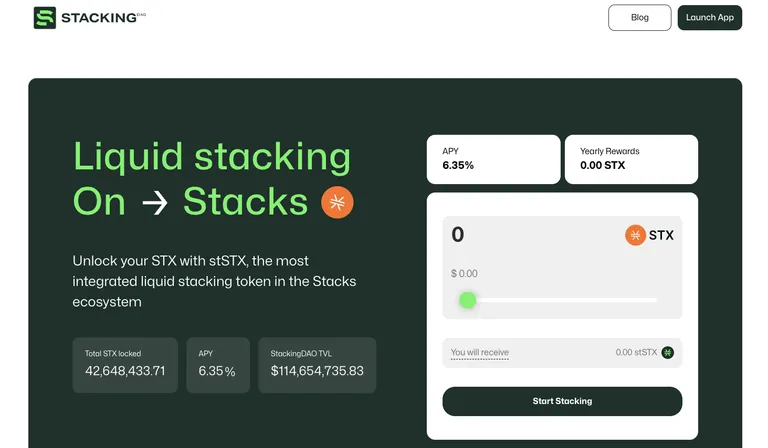Click the orange Stacks icon in the headline
Image resolution: width=768 pixels, height=448 pixels.
coord(337,202)
